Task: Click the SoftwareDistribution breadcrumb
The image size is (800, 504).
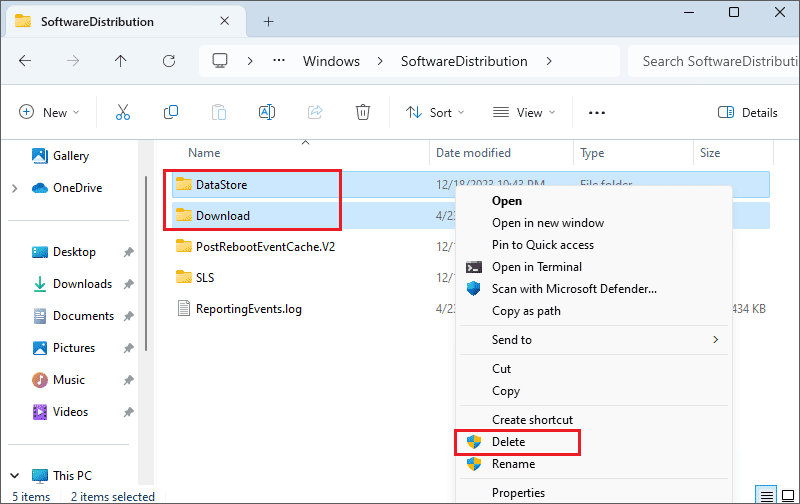Action: click(x=464, y=61)
